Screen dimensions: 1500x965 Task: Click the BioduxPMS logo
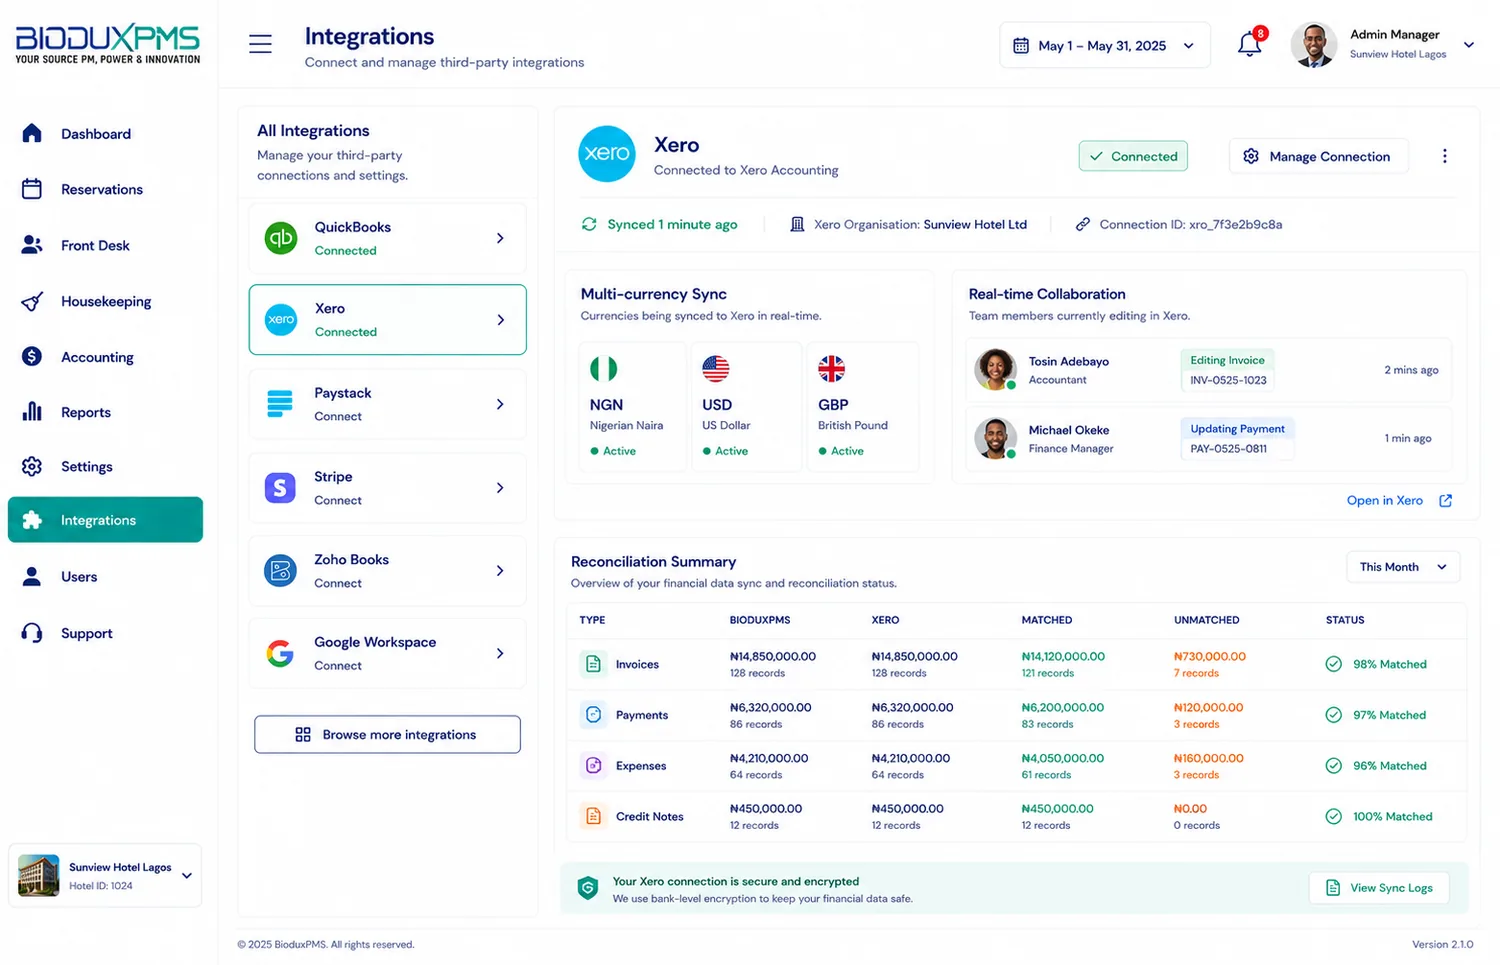(x=108, y=45)
